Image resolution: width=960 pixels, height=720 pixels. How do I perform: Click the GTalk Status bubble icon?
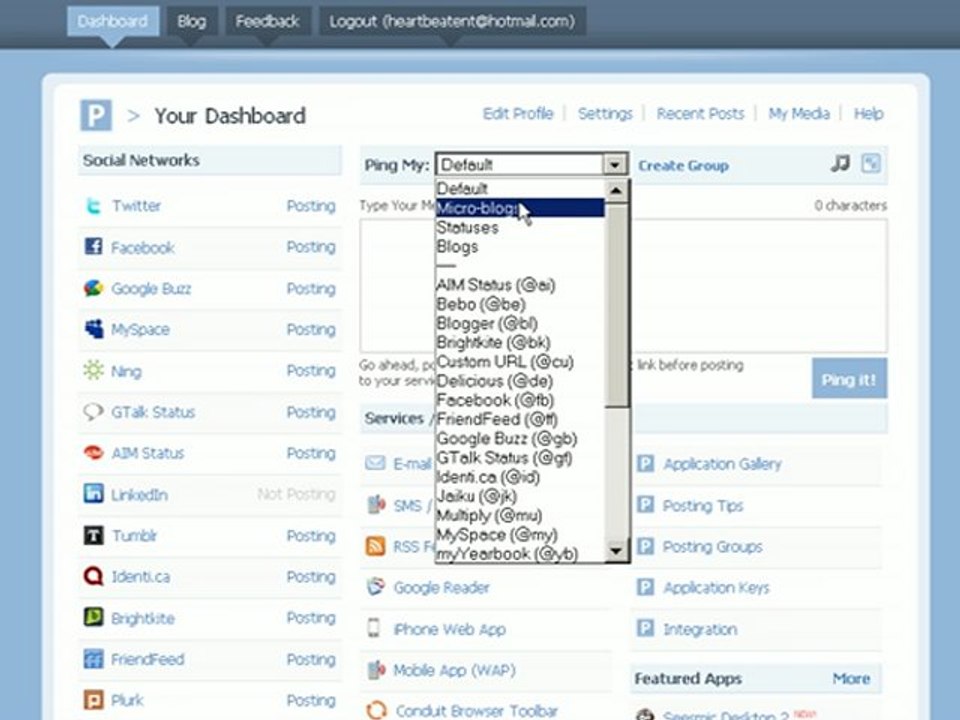point(93,411)
